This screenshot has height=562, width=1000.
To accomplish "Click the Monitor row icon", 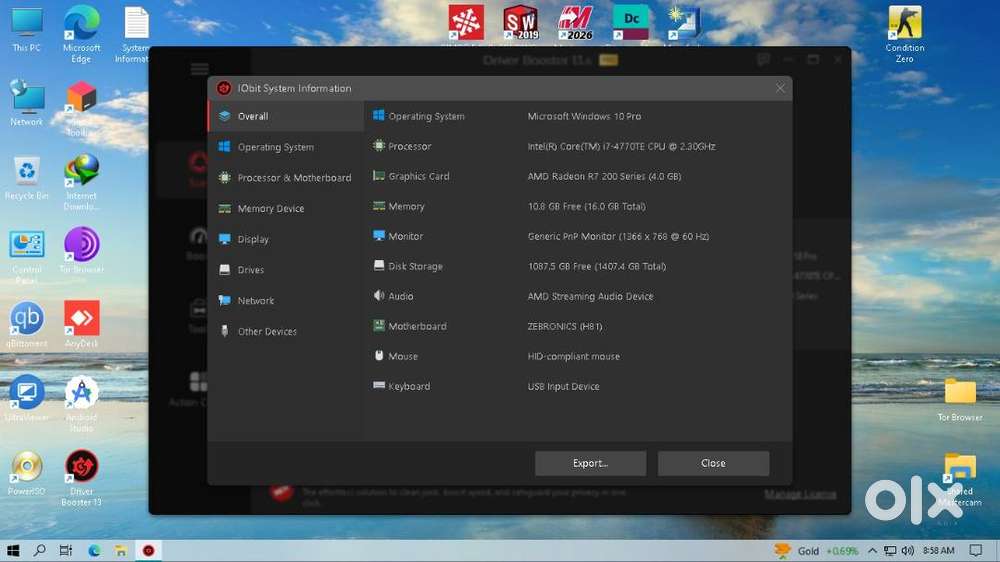I will click(378, 235).
